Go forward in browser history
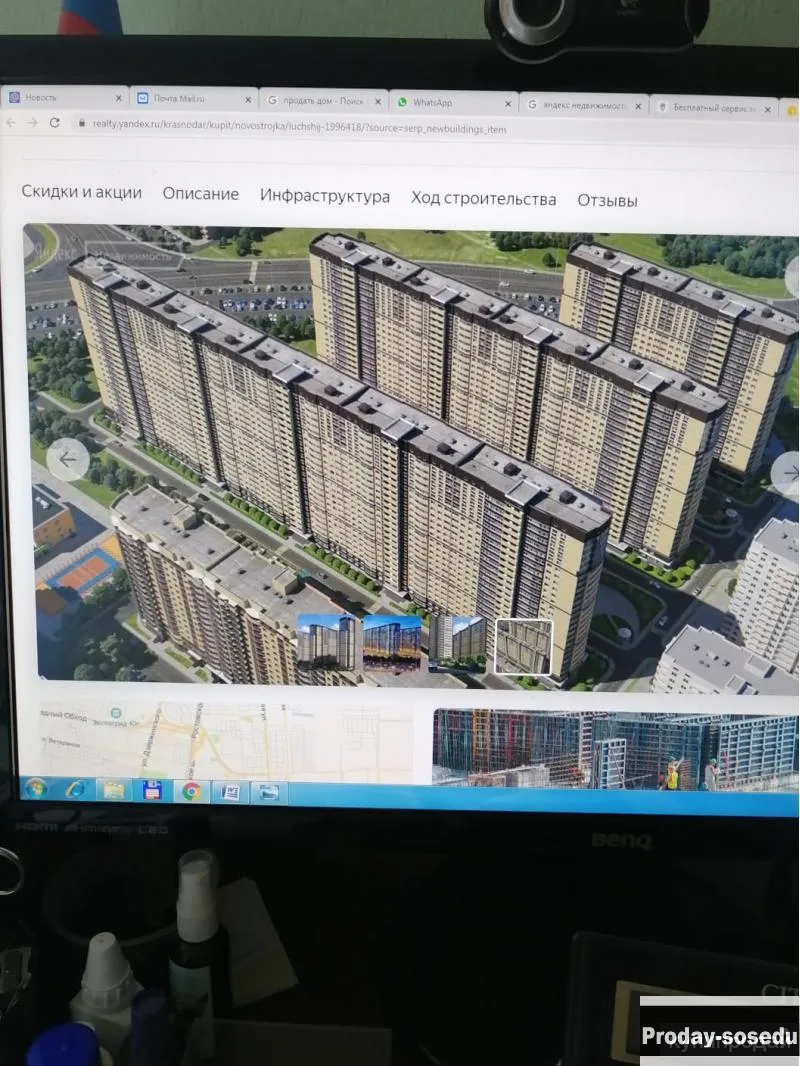The width and height of the screenshot is (800, 1066). (33, 122)
